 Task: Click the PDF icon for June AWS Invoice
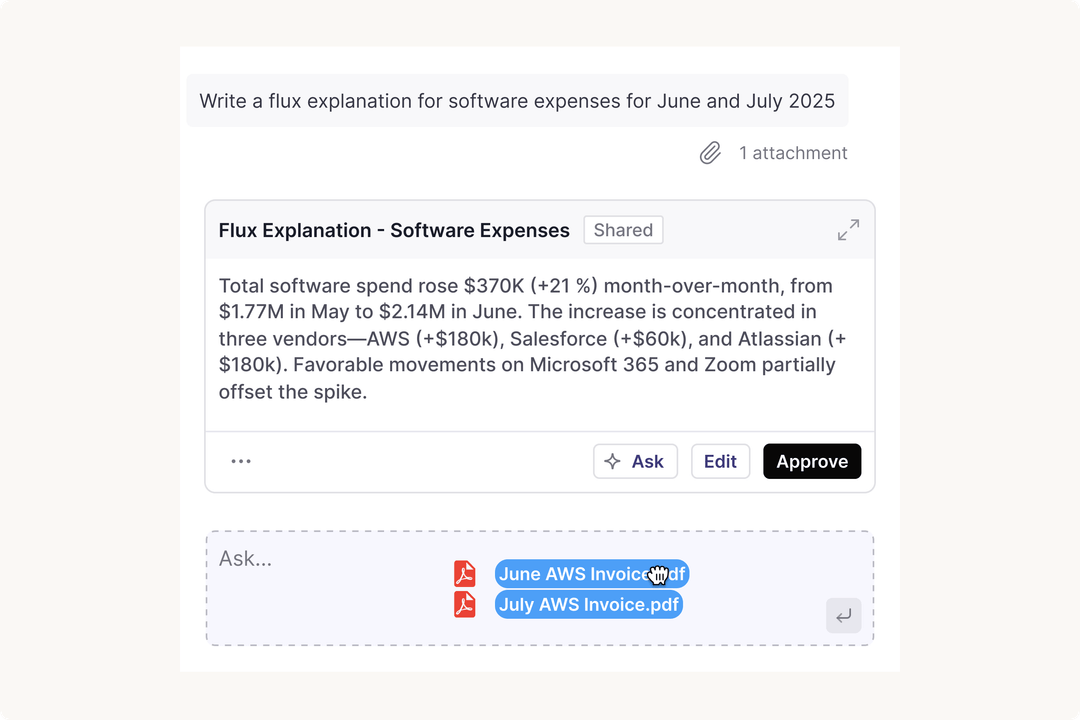pos(465,574)
